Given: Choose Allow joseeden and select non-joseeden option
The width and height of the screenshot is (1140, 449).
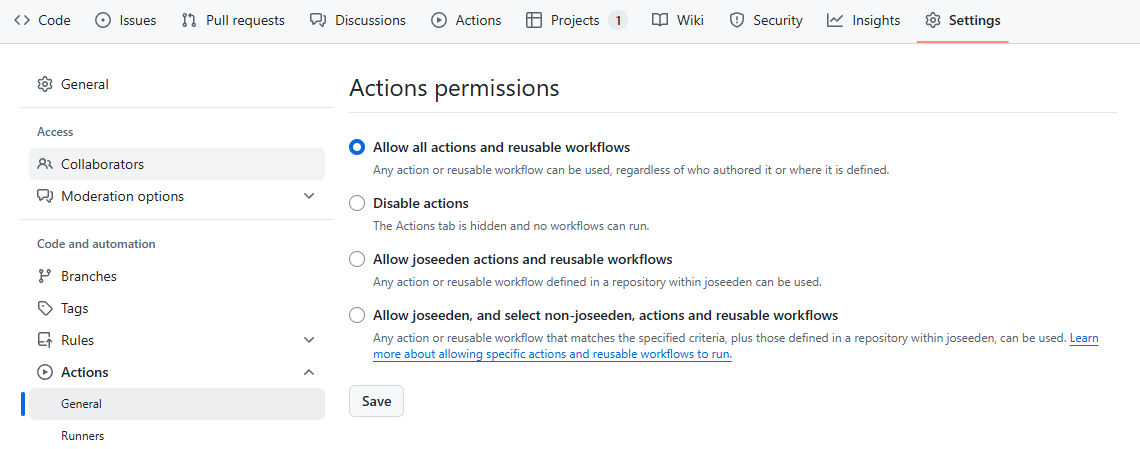Looking at the screenshot, I should [357, 315].
